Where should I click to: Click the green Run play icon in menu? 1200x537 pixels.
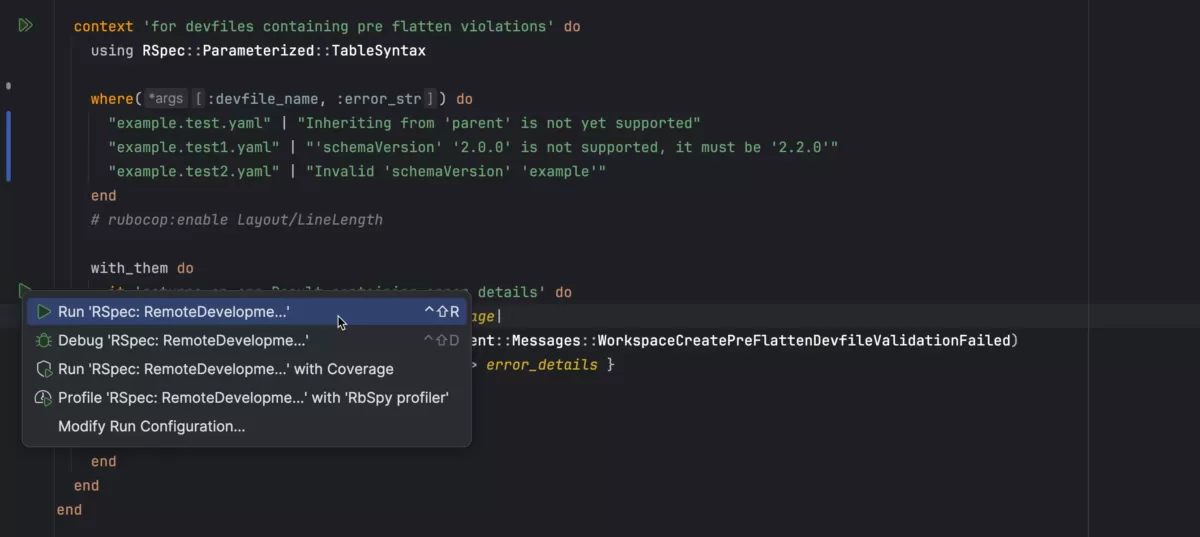44,312
